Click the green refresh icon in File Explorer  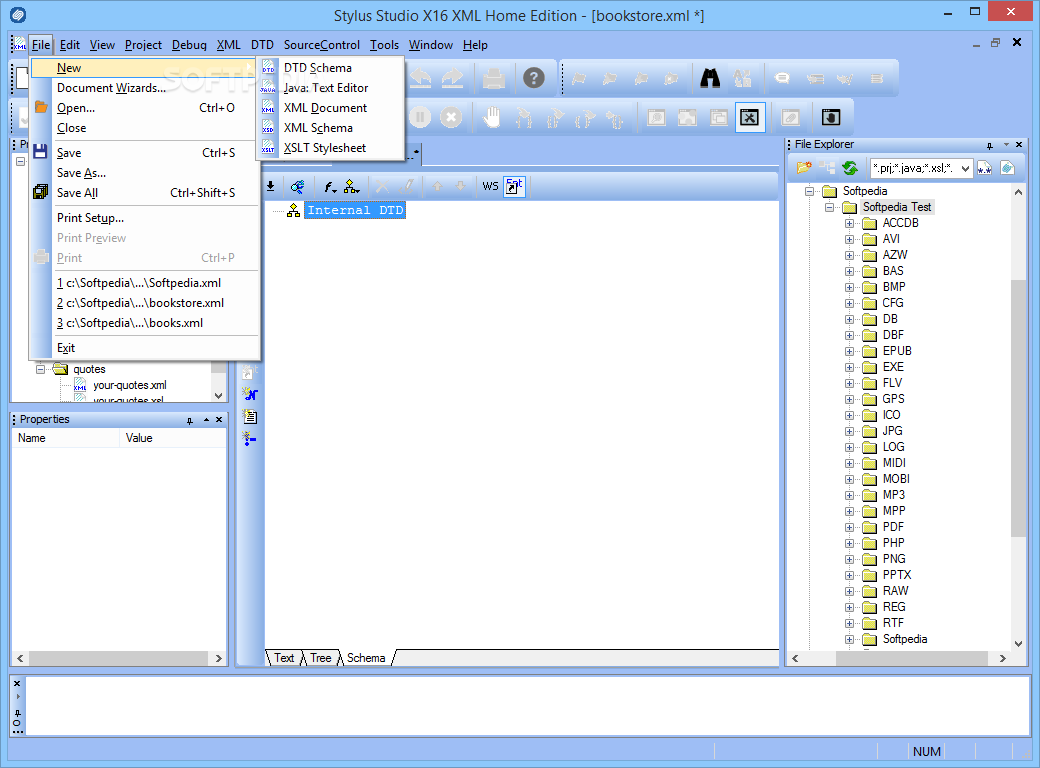point(850,168)
